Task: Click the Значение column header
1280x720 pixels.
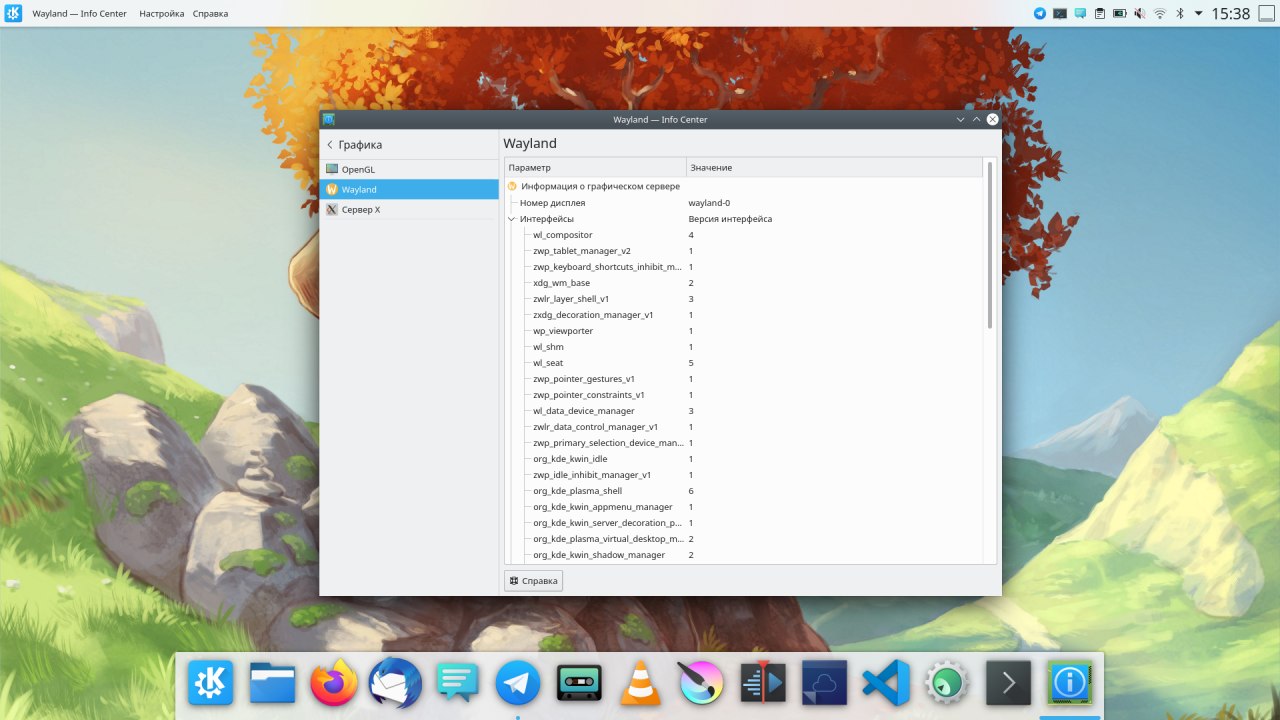Action: [834, 167]
